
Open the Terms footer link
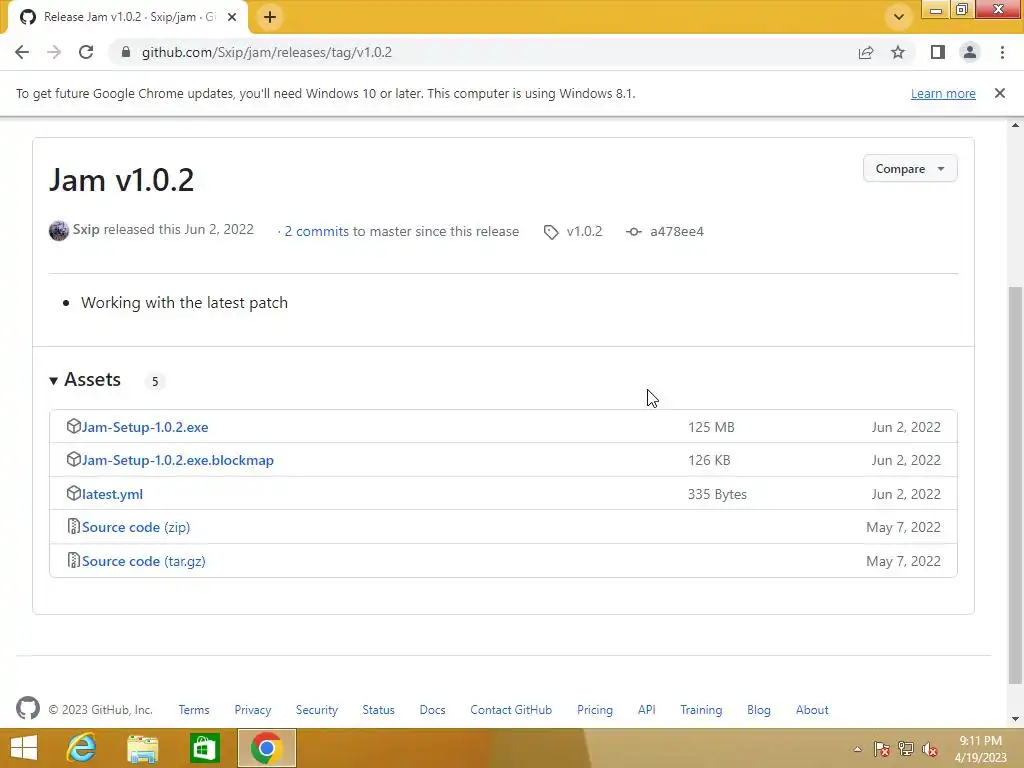[x=194, y=710]
